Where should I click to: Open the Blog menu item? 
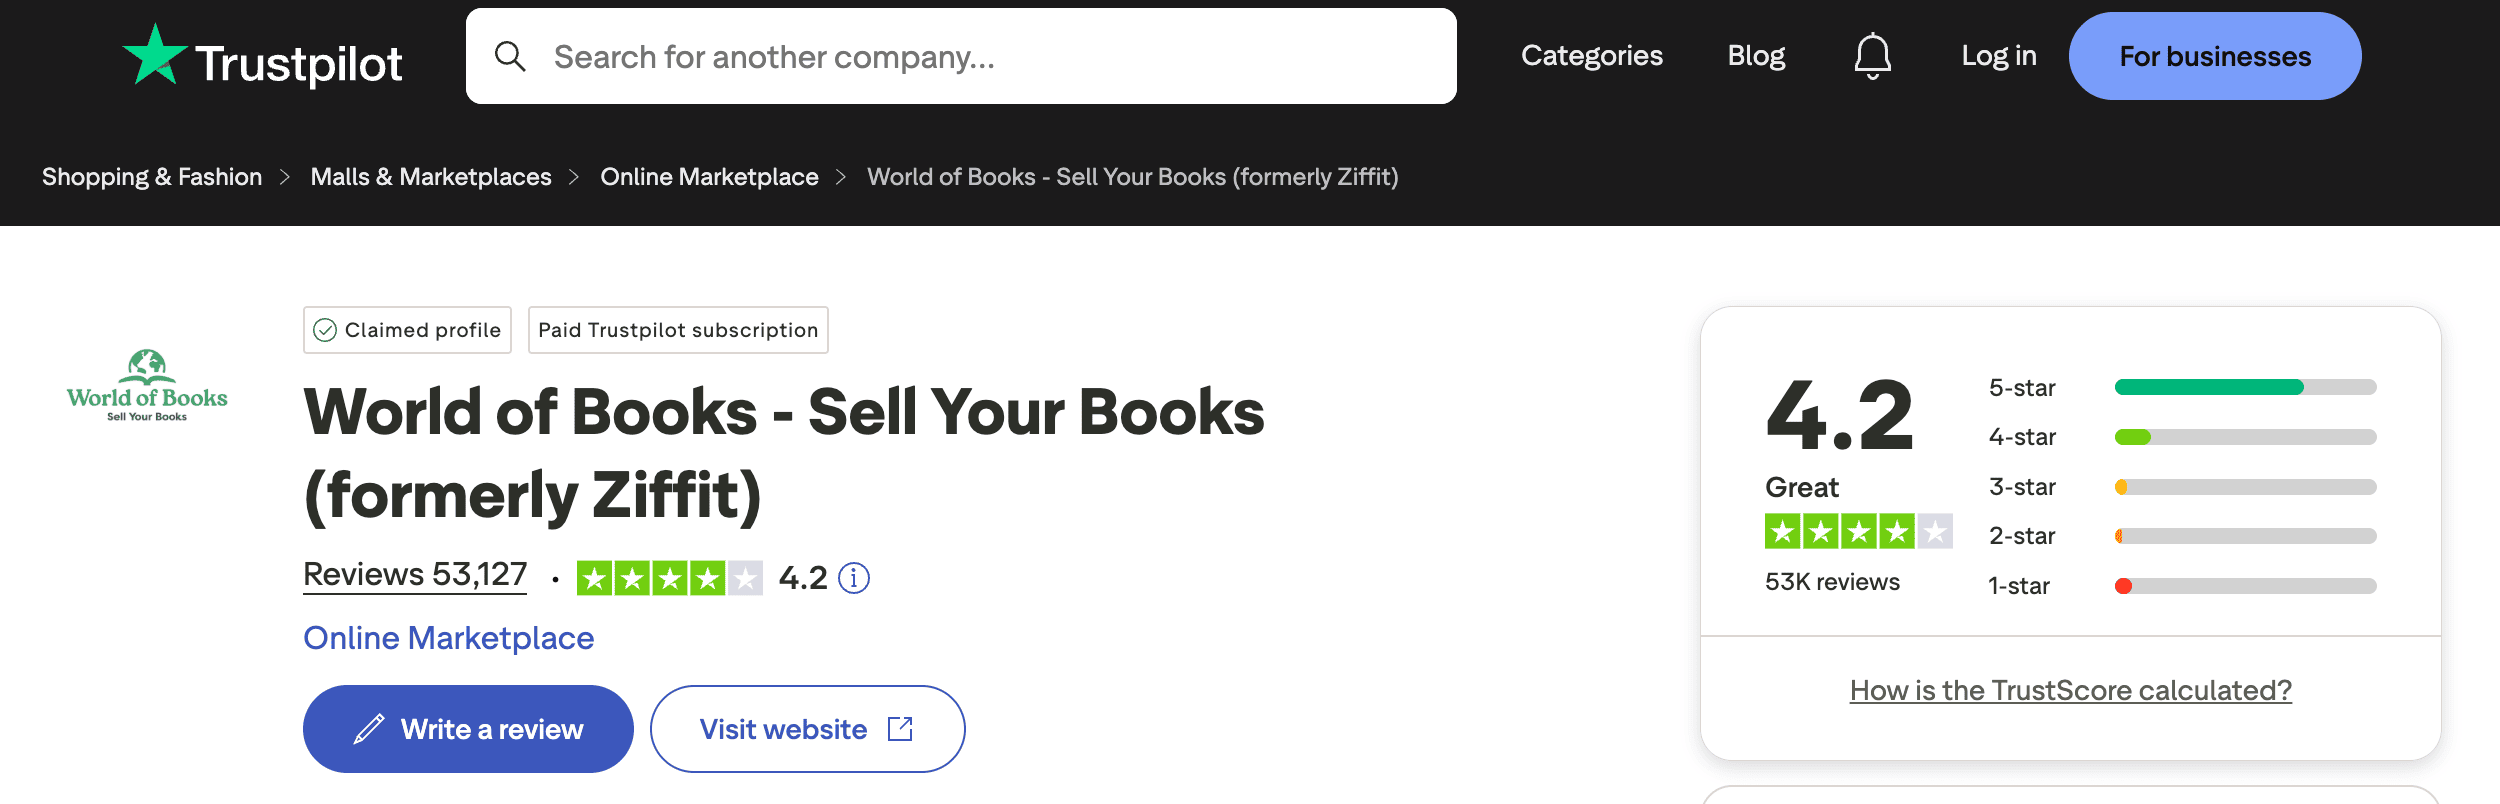(x=1757, y=56)
